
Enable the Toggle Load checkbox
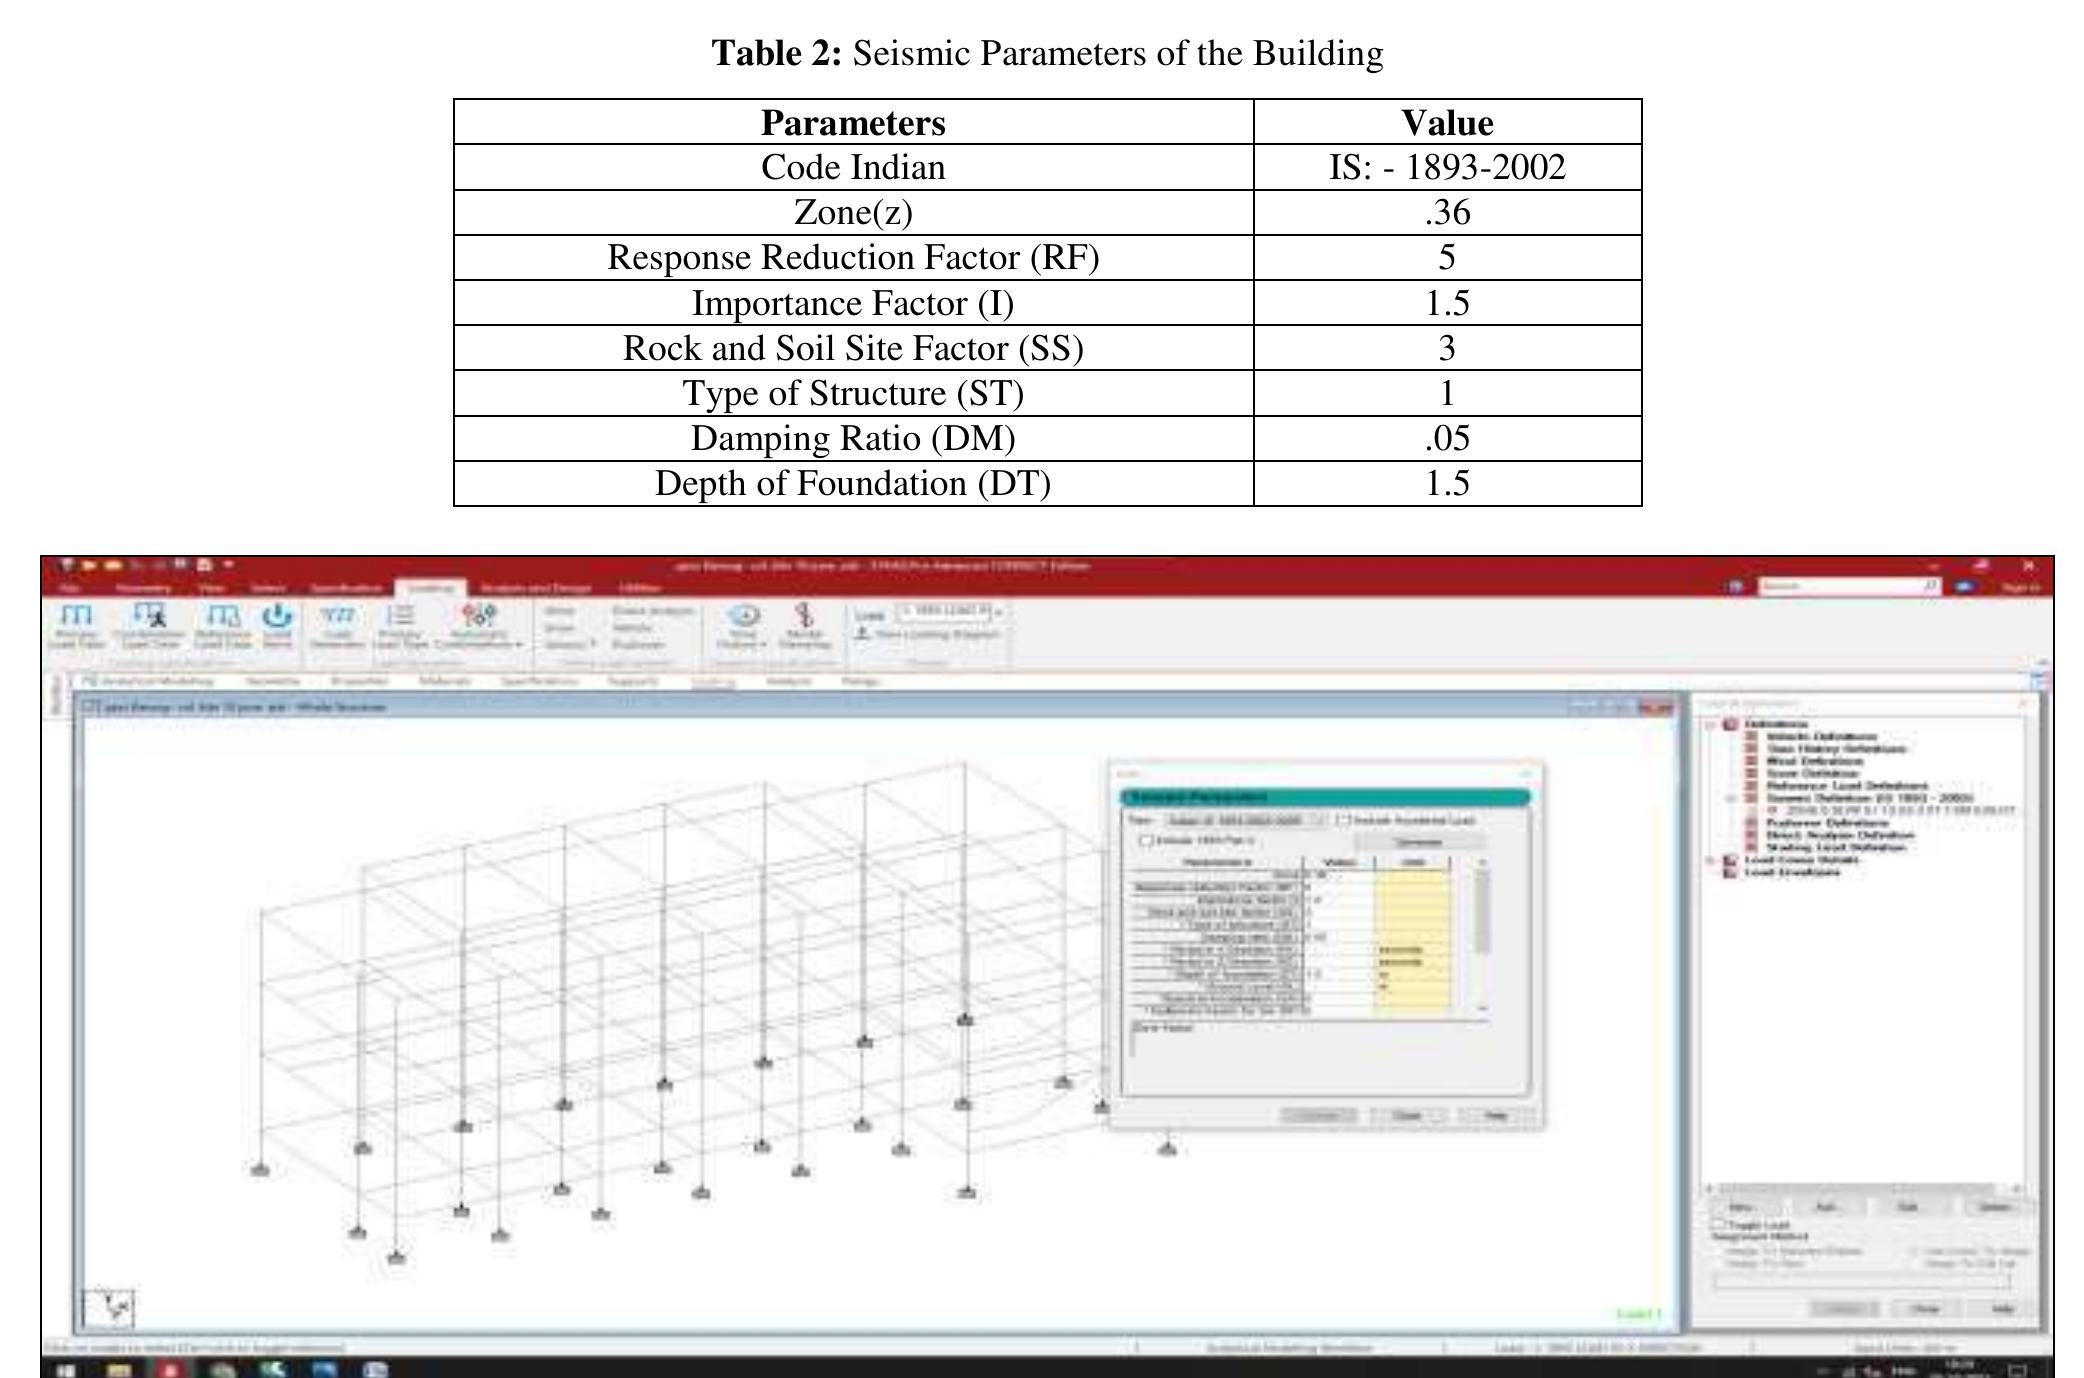pos(1719,1224)
